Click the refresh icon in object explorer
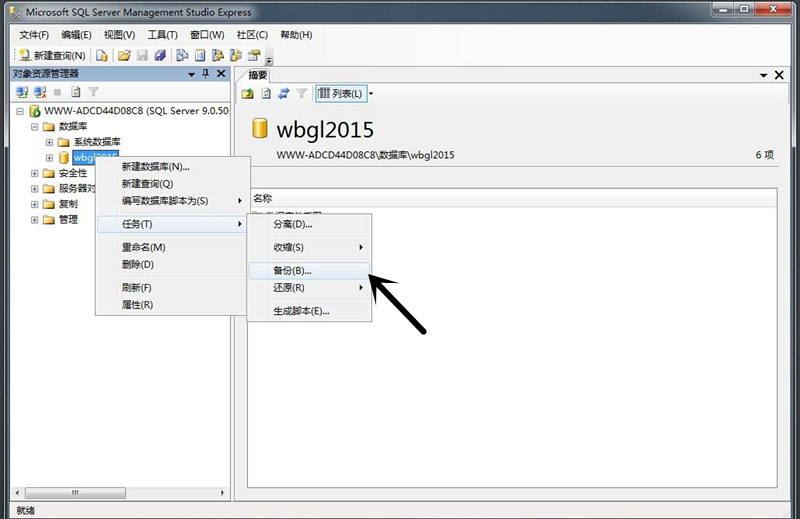Screen dimensions: 800x519 (x=76, y=92)
